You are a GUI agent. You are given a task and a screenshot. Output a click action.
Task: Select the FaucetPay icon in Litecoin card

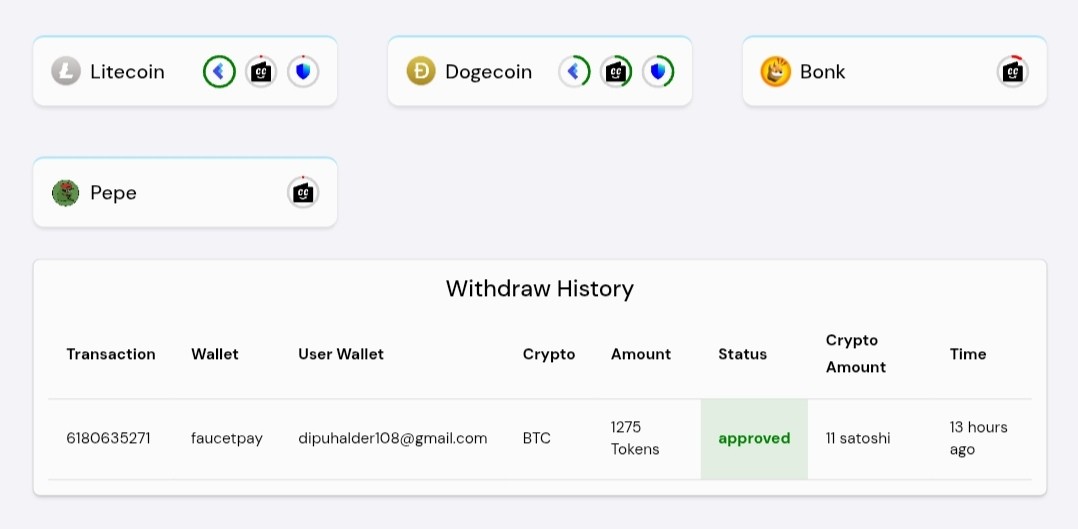tap(219, 72)
